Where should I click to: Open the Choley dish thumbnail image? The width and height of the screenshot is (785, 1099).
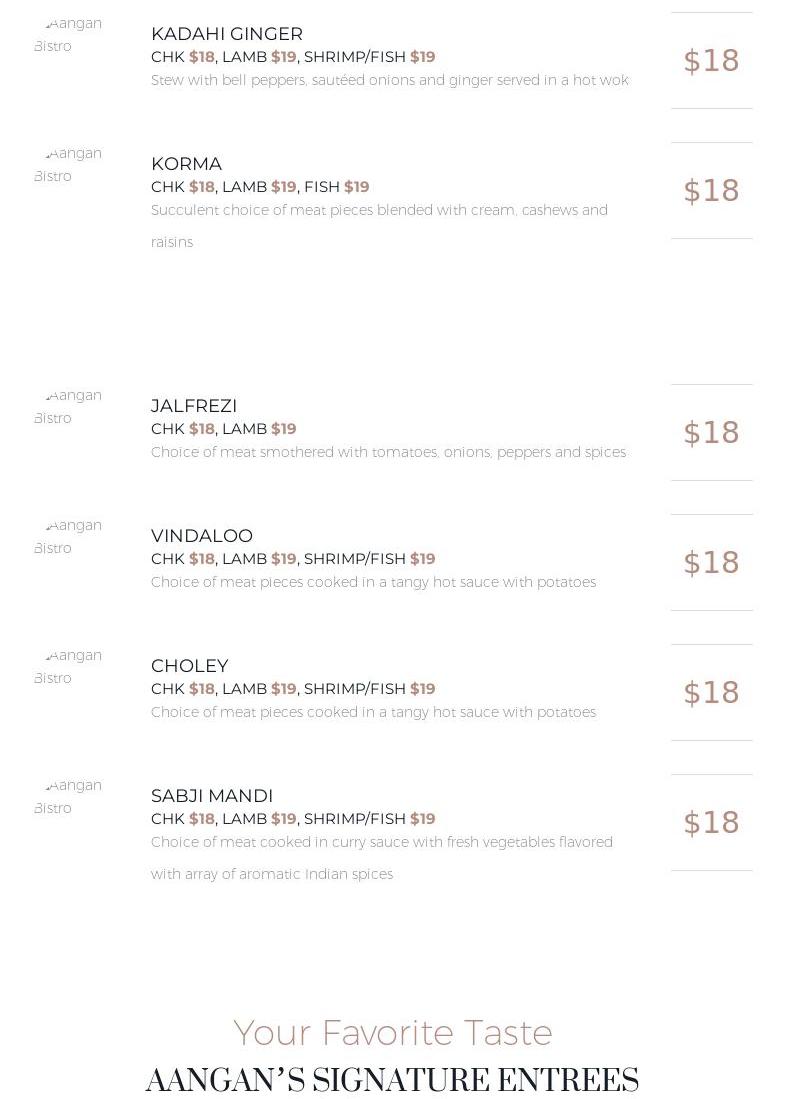[68, 667]
